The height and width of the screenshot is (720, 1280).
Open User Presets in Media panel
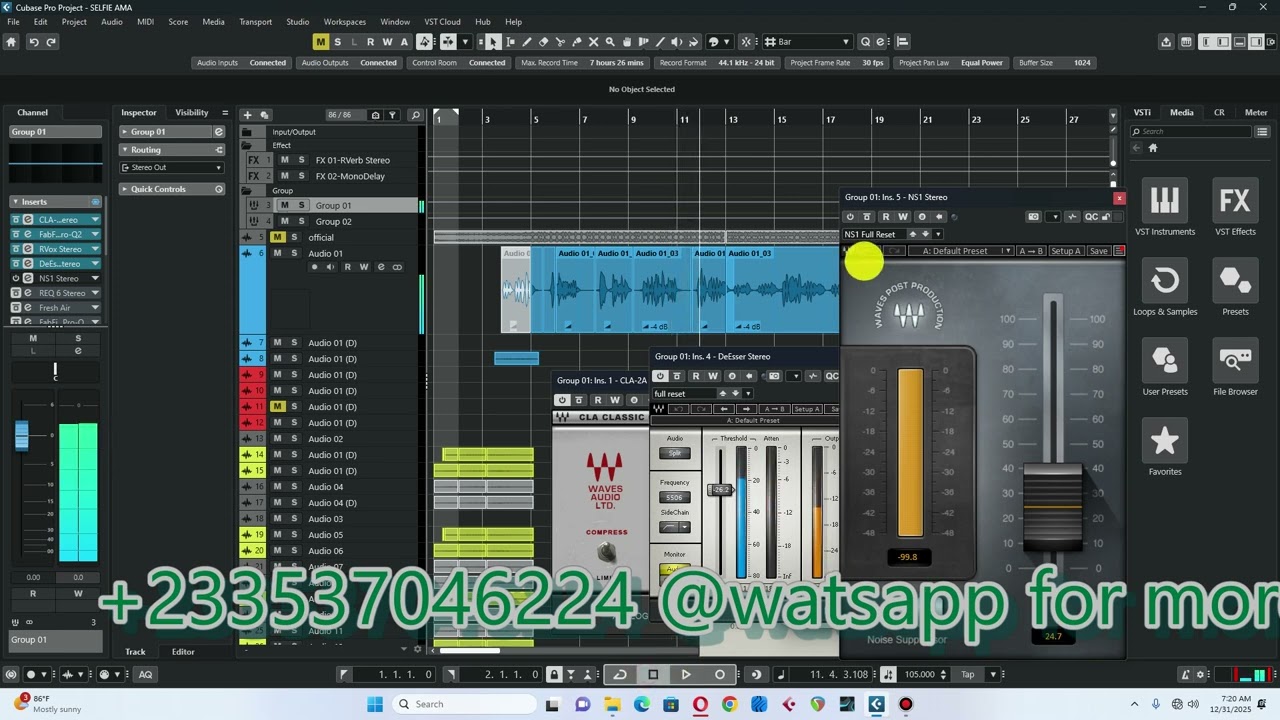[x=1165, y=368]
